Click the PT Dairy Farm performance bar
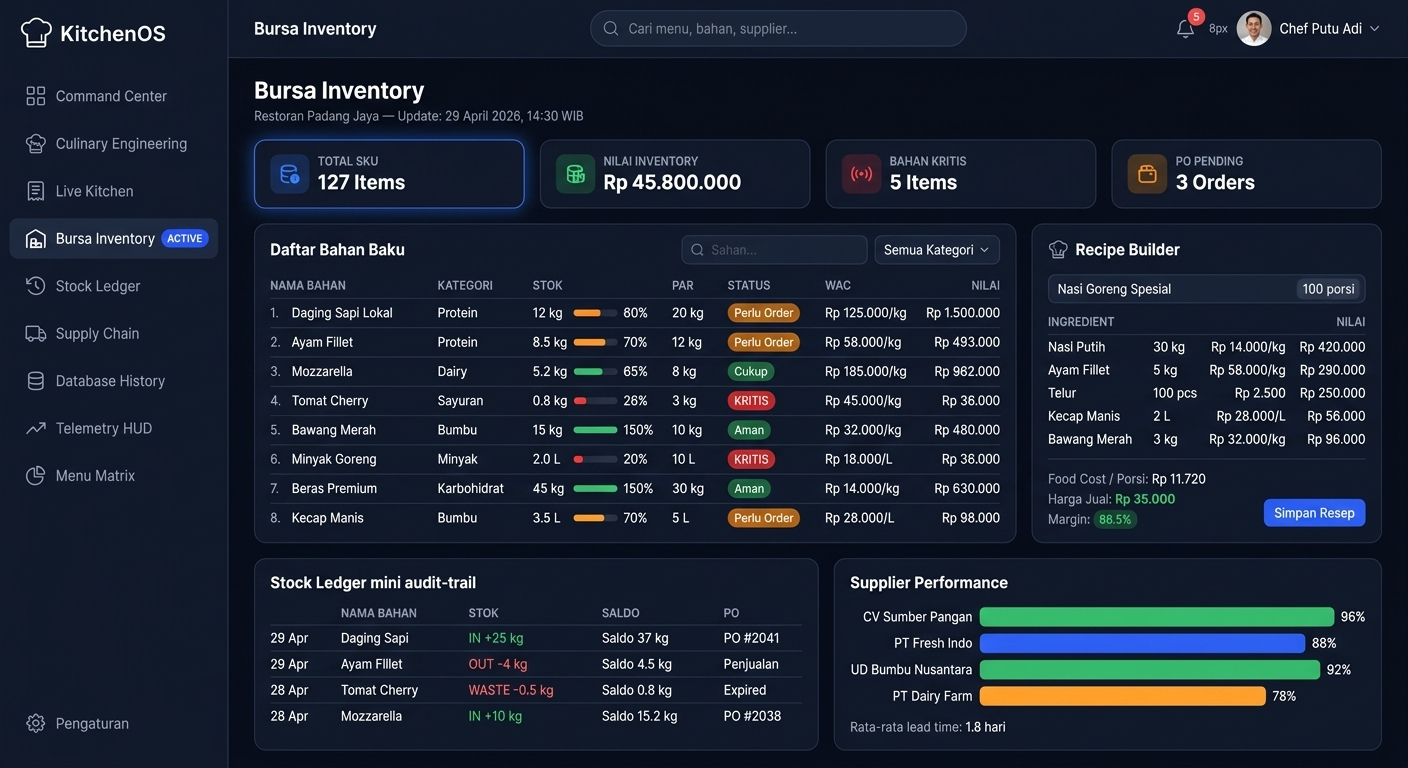This screenshot has width=1408, height=768. pyautogui.click(x=1122, y=695)
